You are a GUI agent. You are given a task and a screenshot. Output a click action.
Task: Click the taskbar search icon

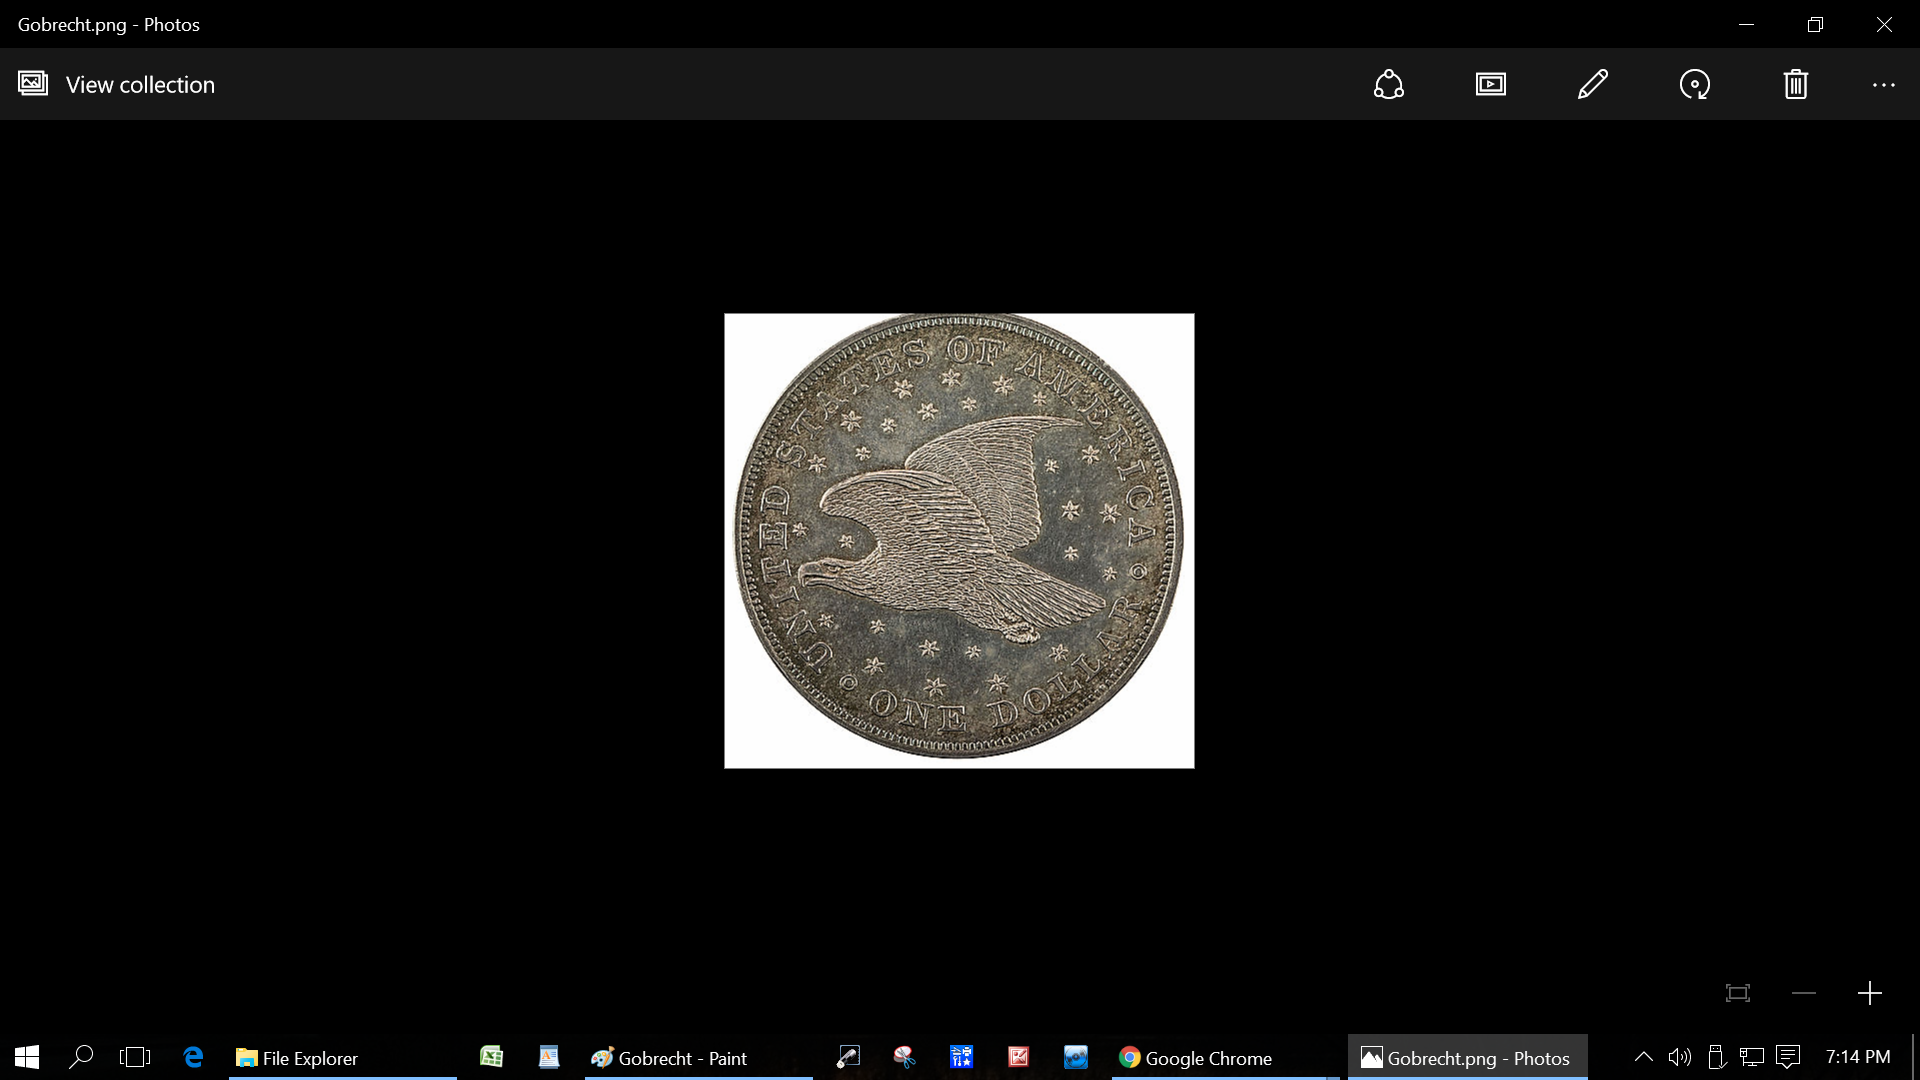pyautogui.click(x=81, y=1057)
